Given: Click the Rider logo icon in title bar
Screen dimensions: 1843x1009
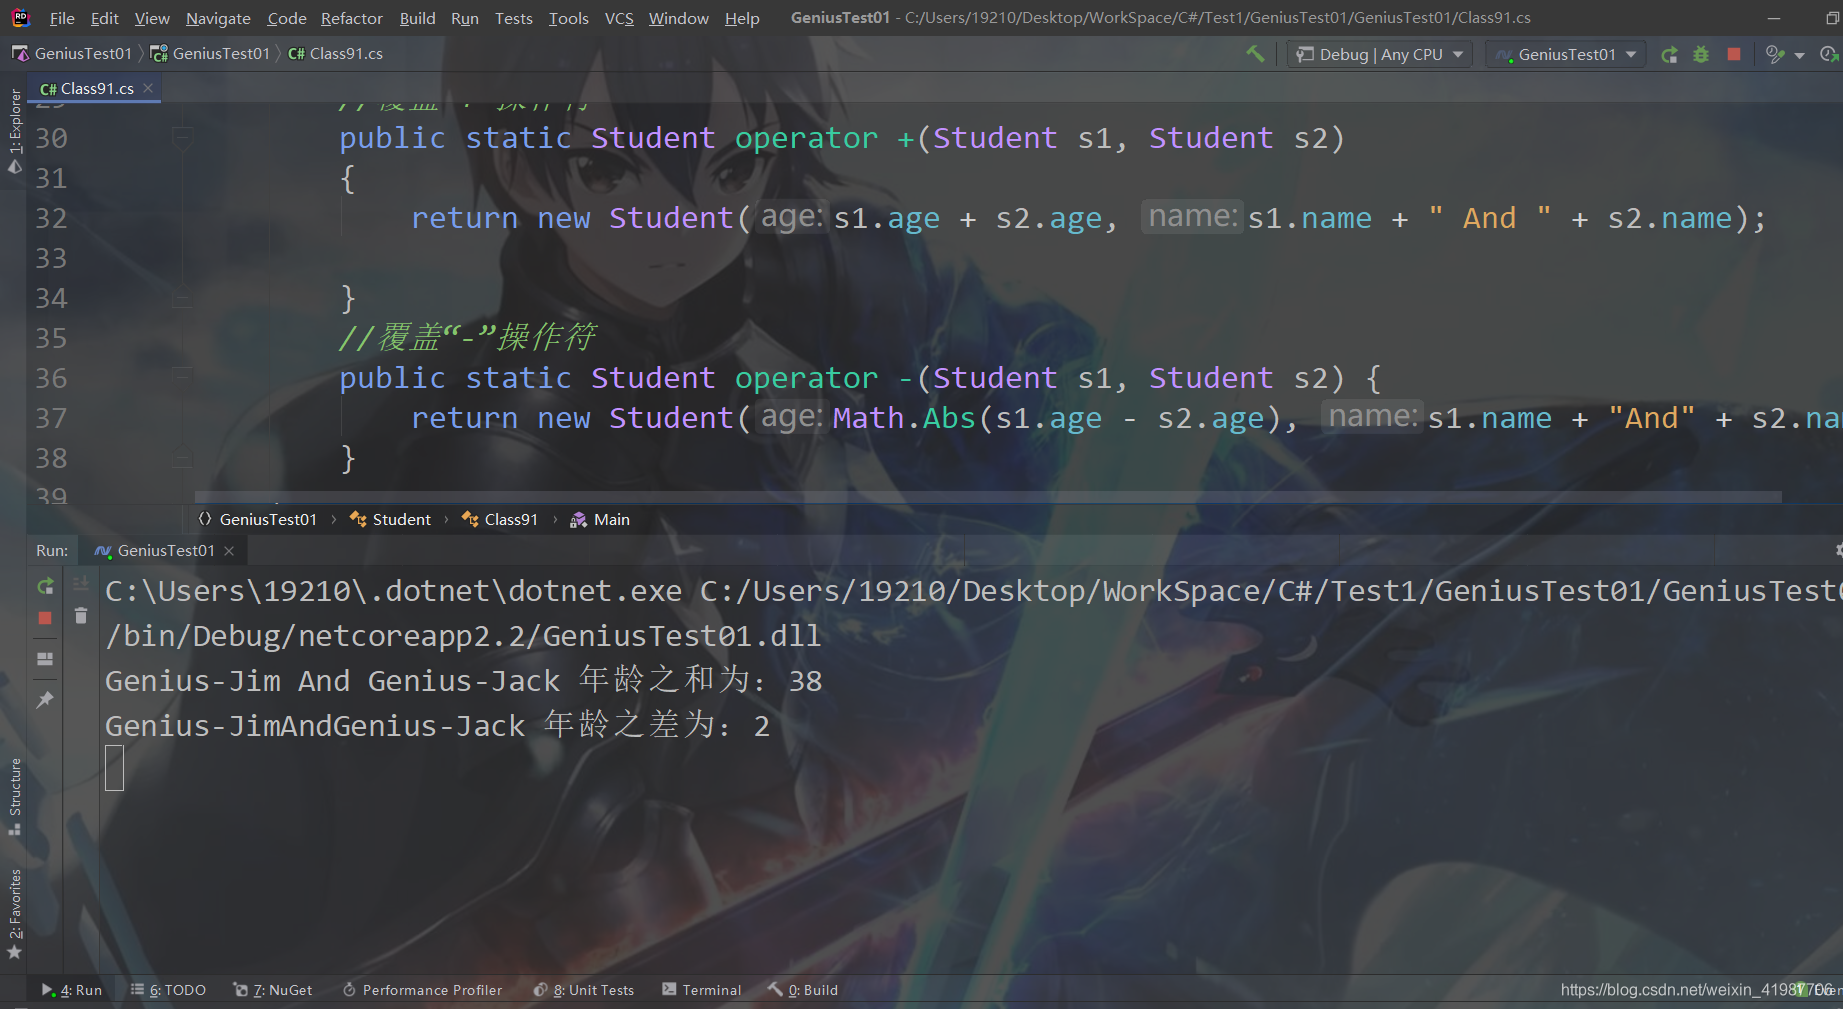Looking at the screenshot, I should (21, 17).
